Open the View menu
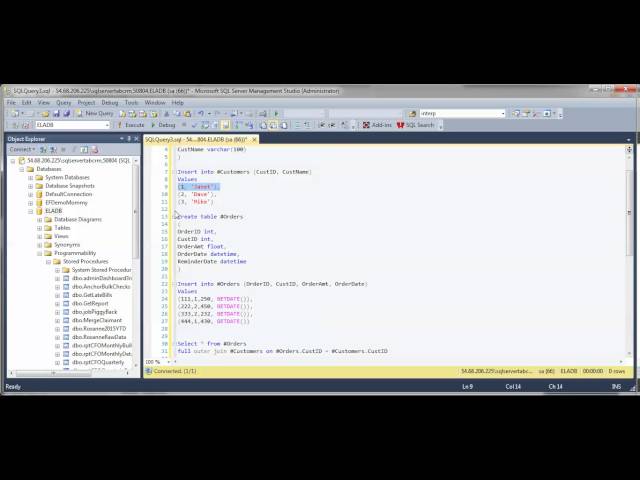 44,102
